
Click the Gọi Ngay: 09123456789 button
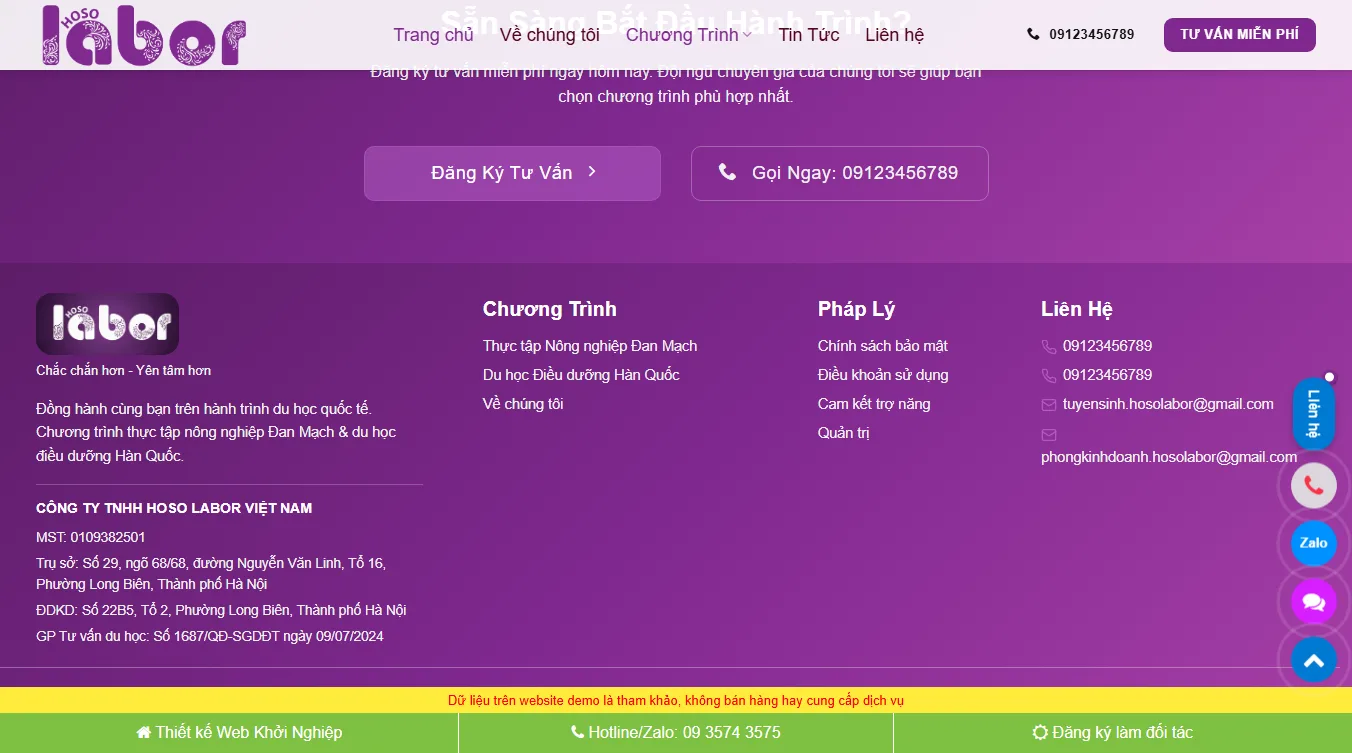coord(840,173)
